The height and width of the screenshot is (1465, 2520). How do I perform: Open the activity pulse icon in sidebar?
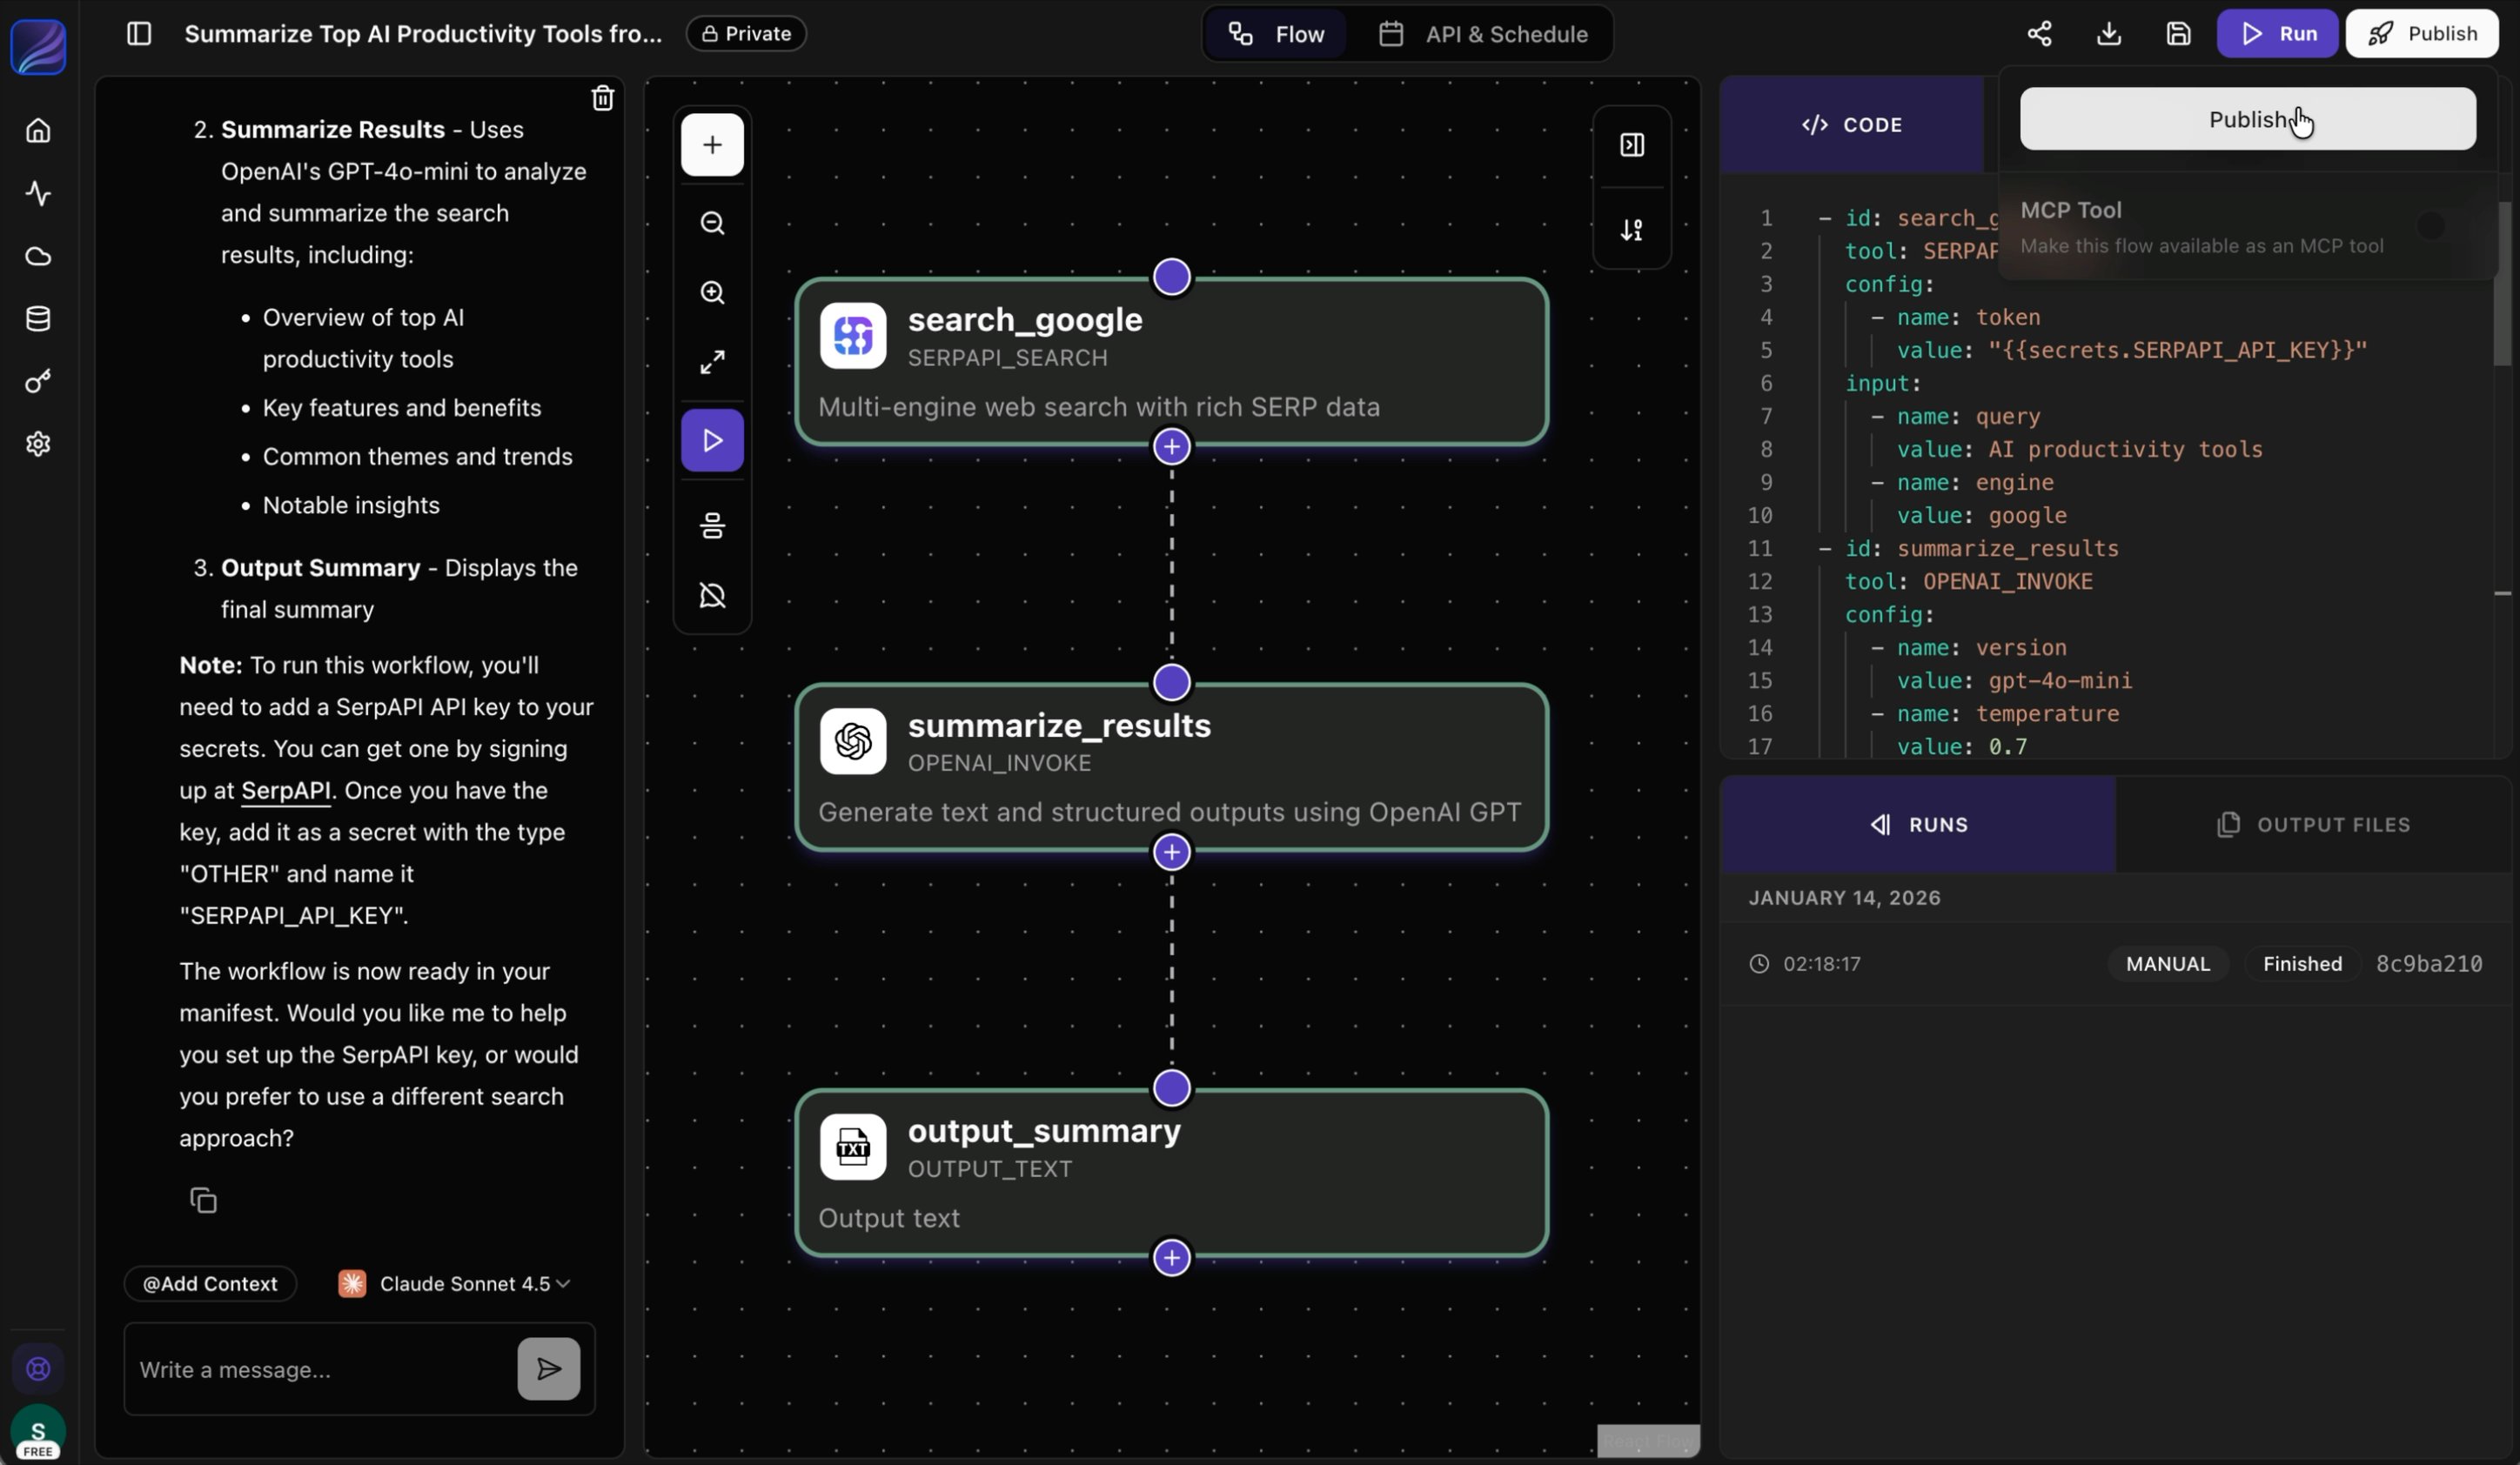pos(38,193)
